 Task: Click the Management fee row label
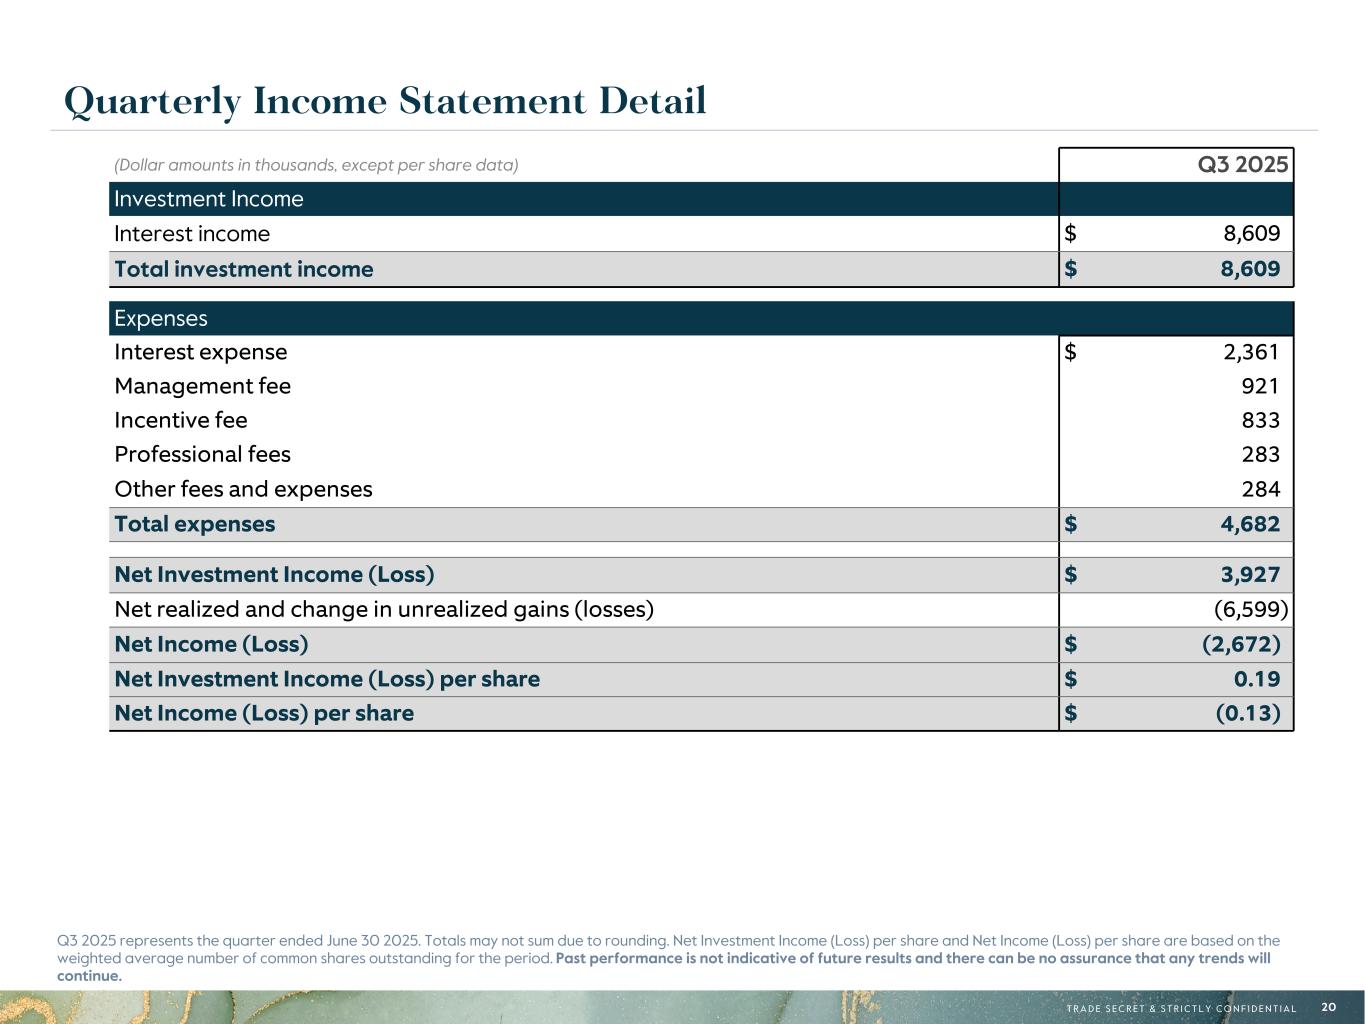[x=203, y=386]
